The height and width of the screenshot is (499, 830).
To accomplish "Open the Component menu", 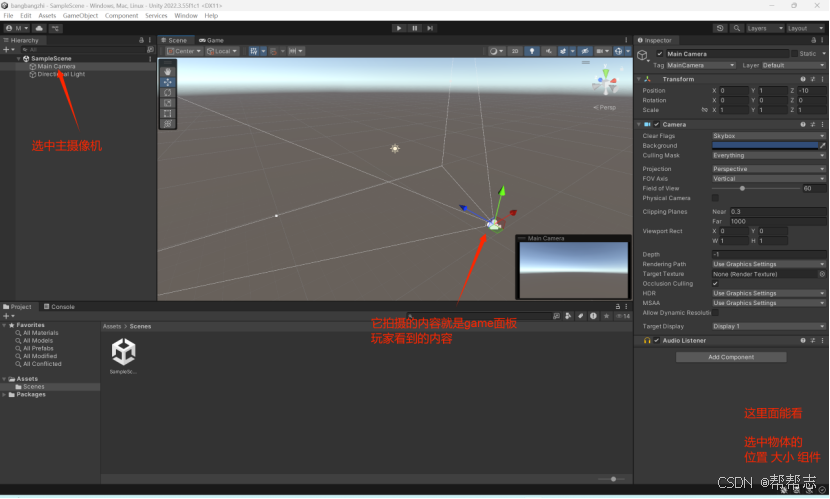I will 121,15.
